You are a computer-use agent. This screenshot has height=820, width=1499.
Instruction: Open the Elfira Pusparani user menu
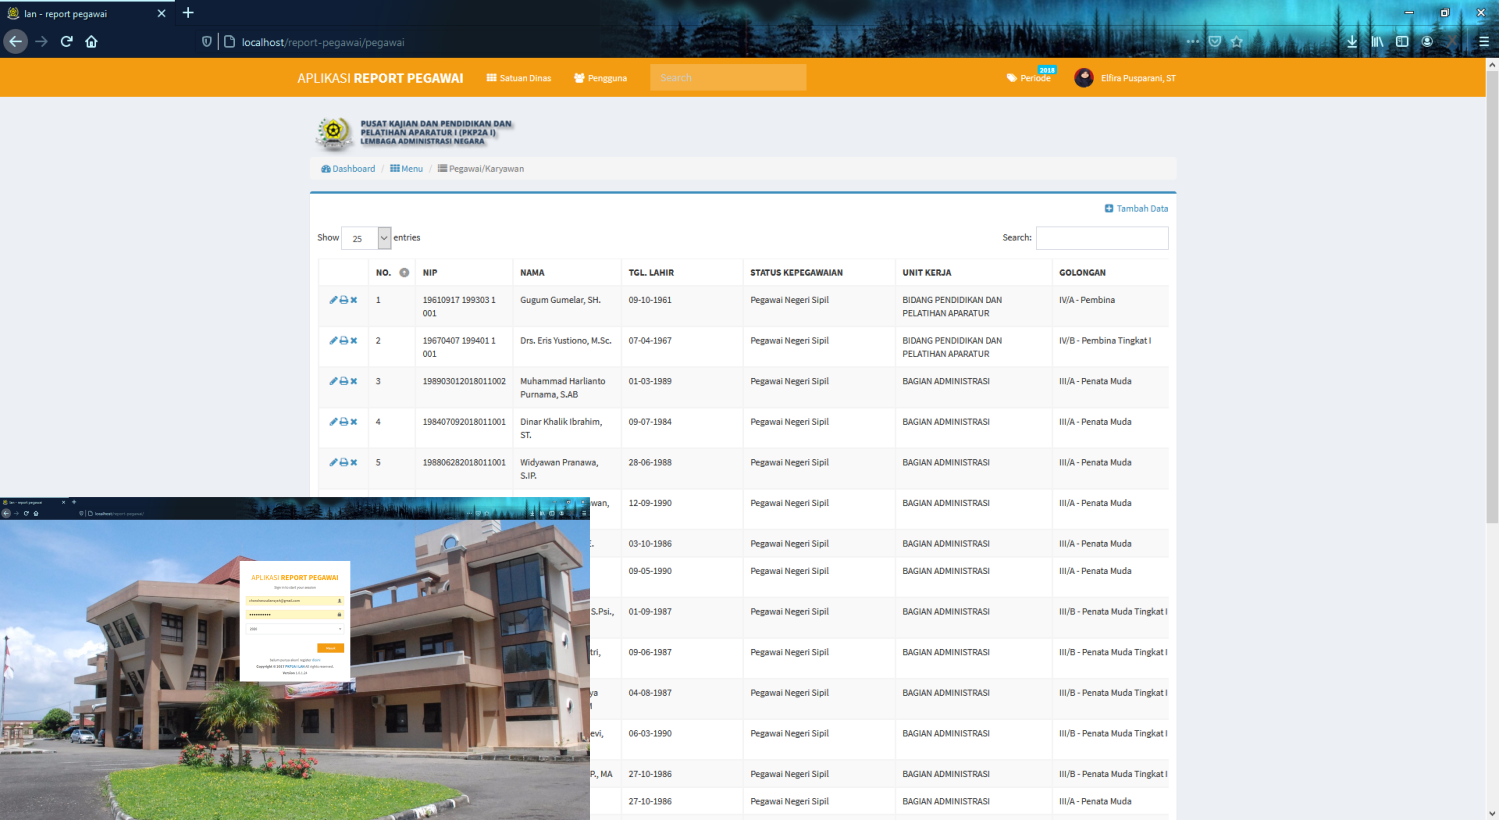click(x=1125, y=78)
